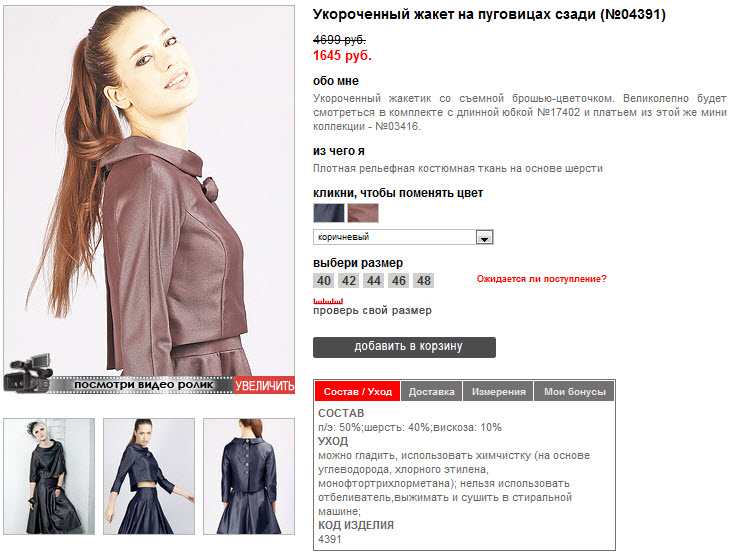This screenshot has height=555, width=734.
Task: Switch to the Доставка tab
Action: tap(432, 391)
